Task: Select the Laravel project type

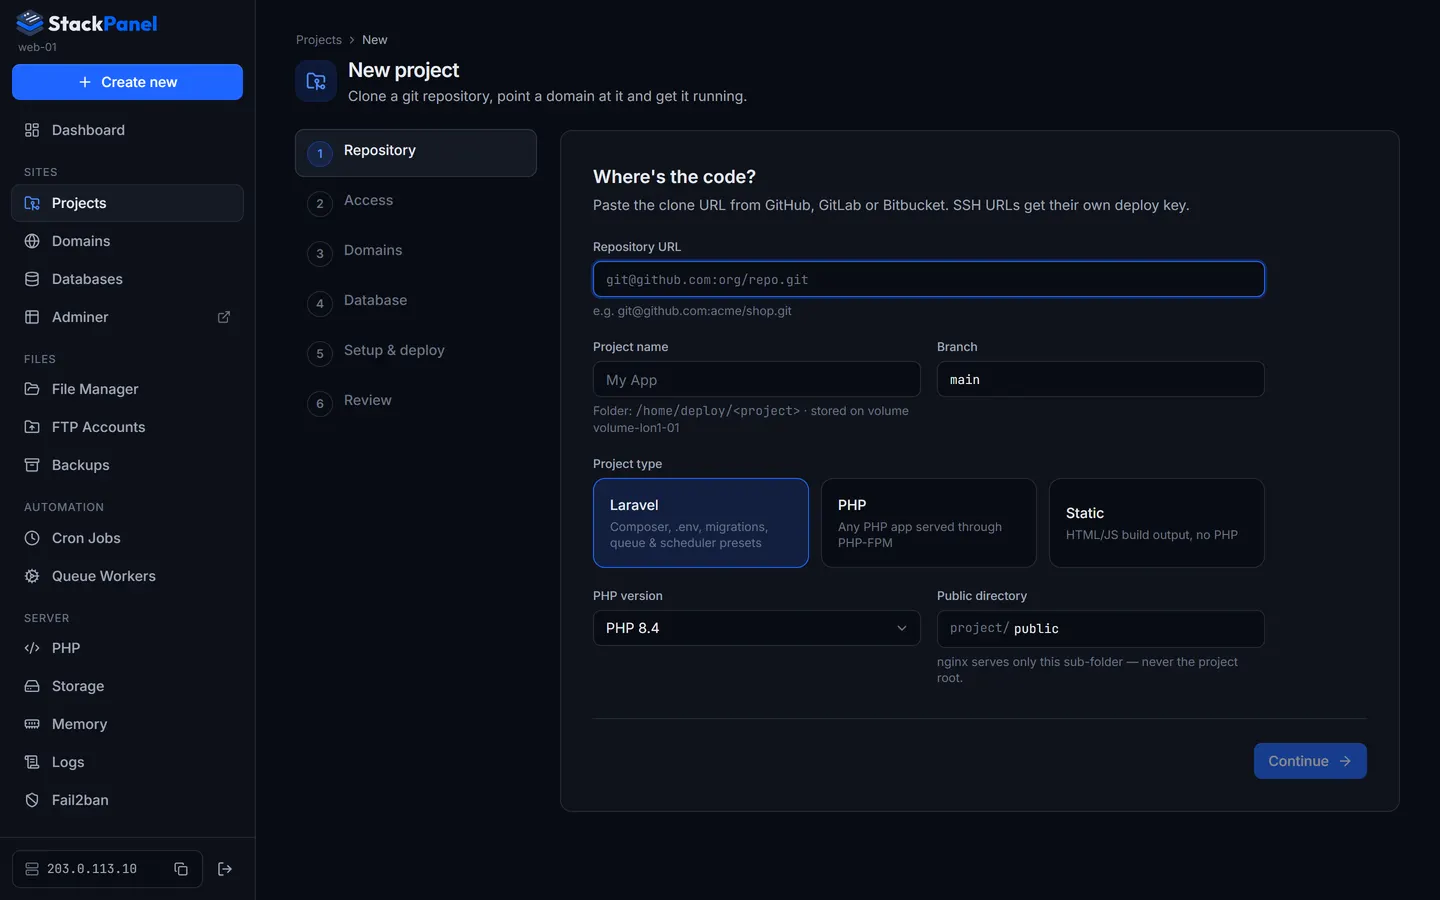Action: tap(701, 523)
